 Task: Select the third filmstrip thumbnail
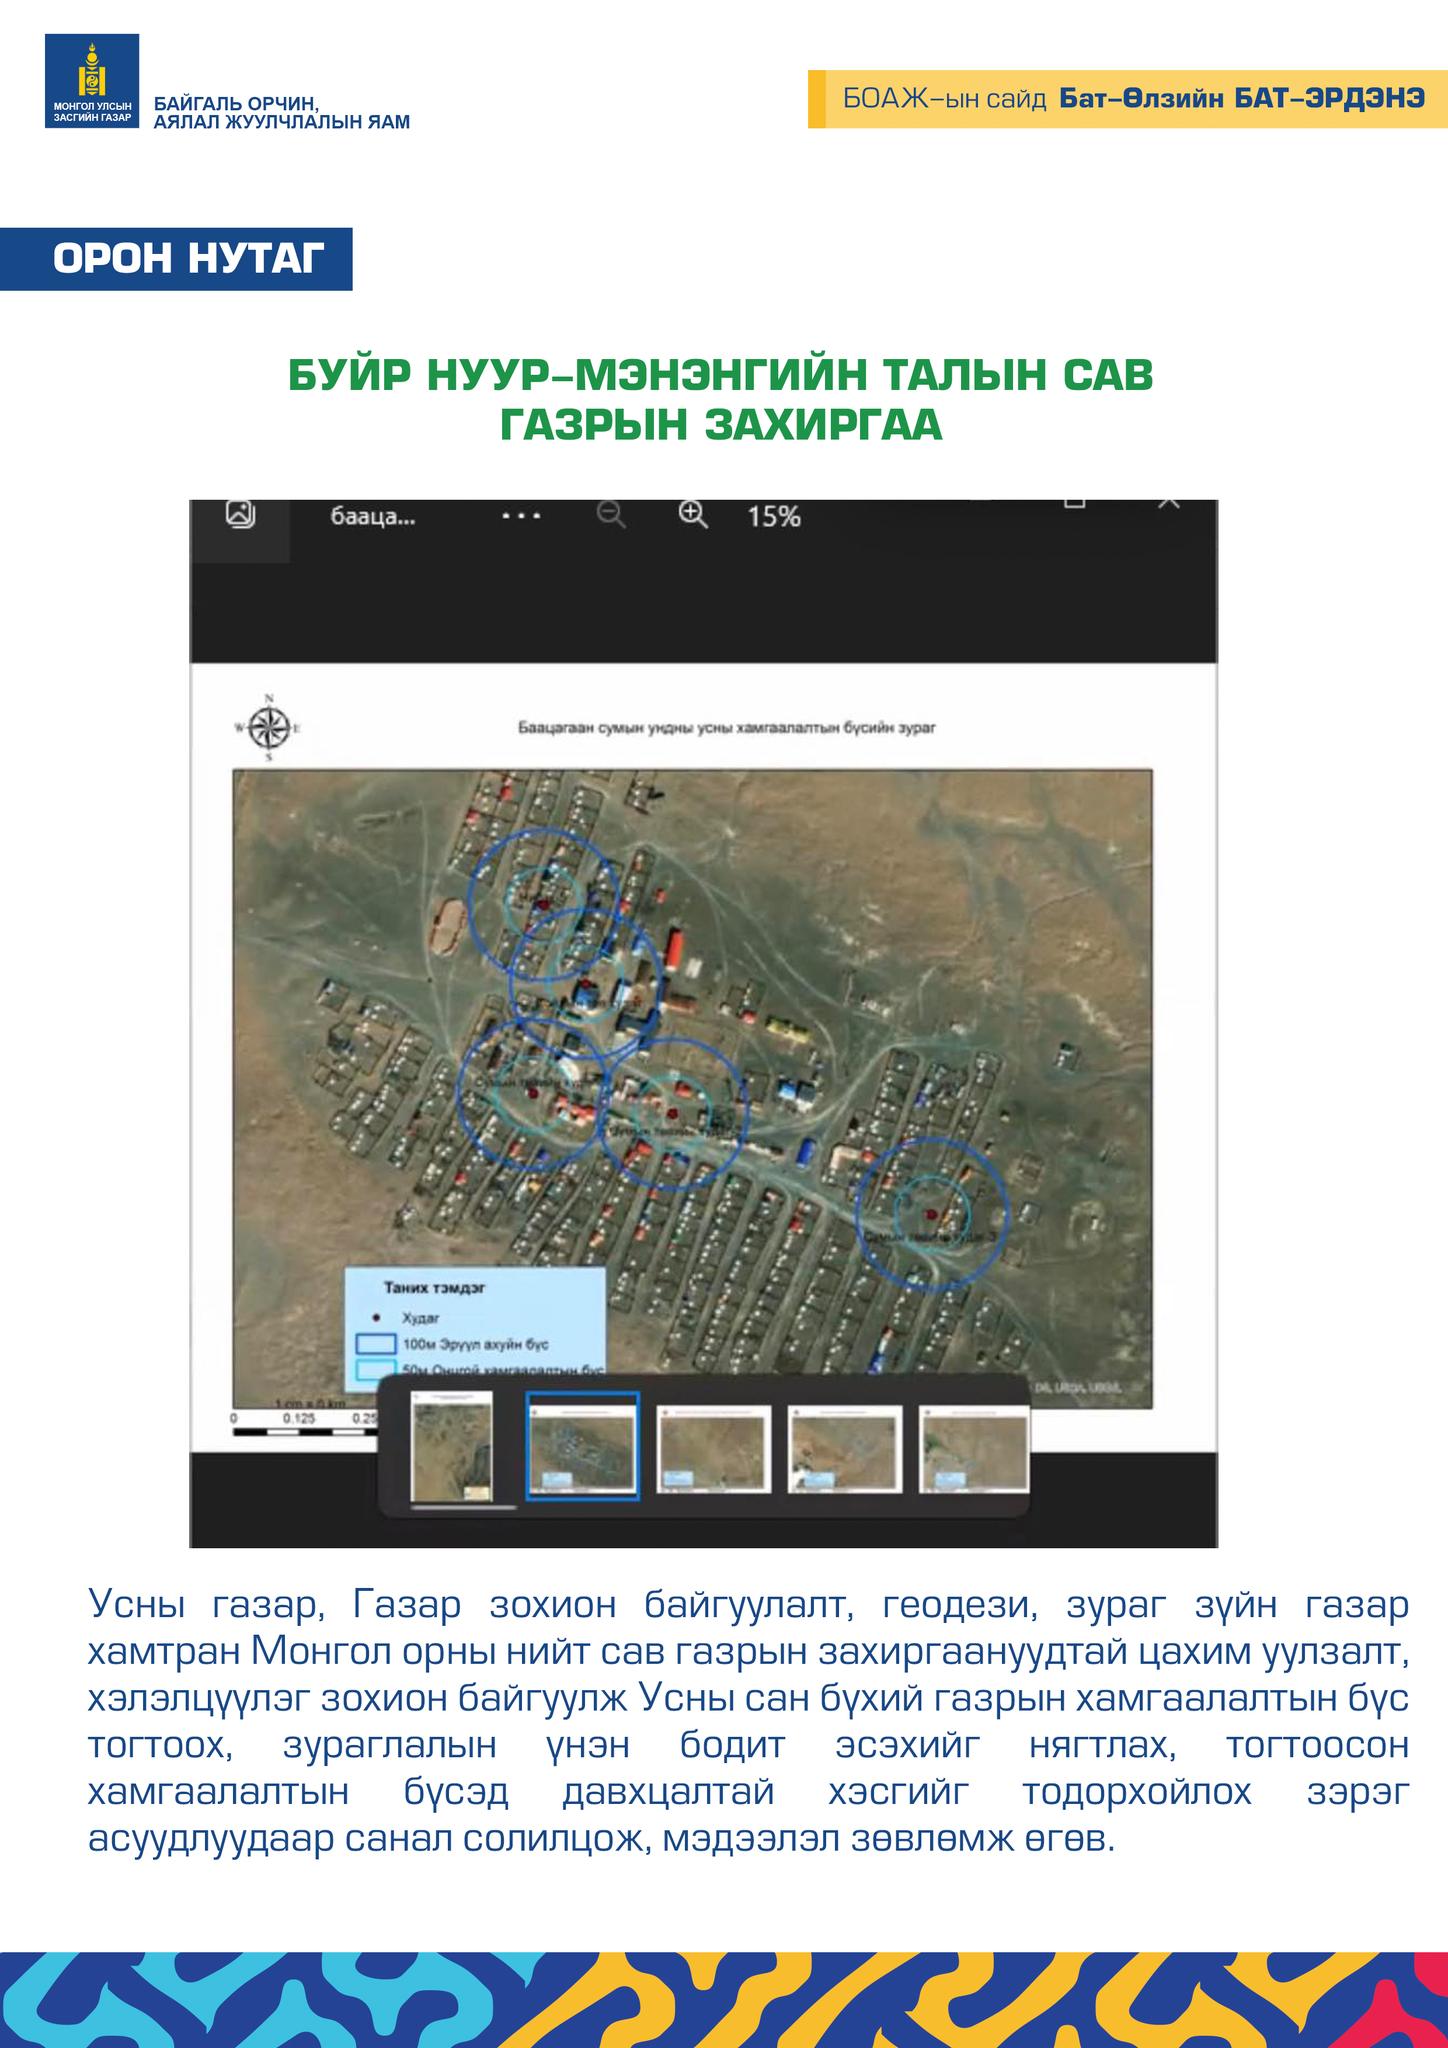(x=713, y=1449)
